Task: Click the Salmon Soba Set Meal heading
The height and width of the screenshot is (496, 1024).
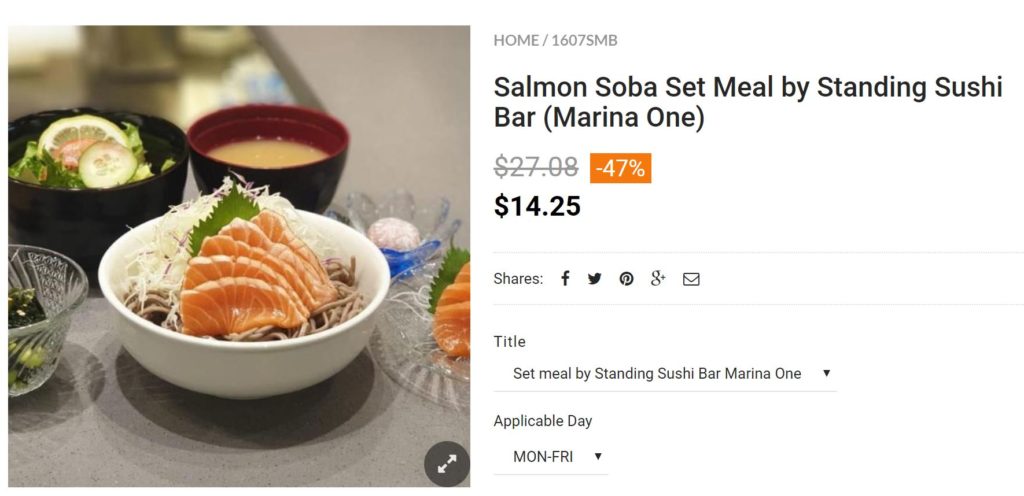Action: click(747, 102)
